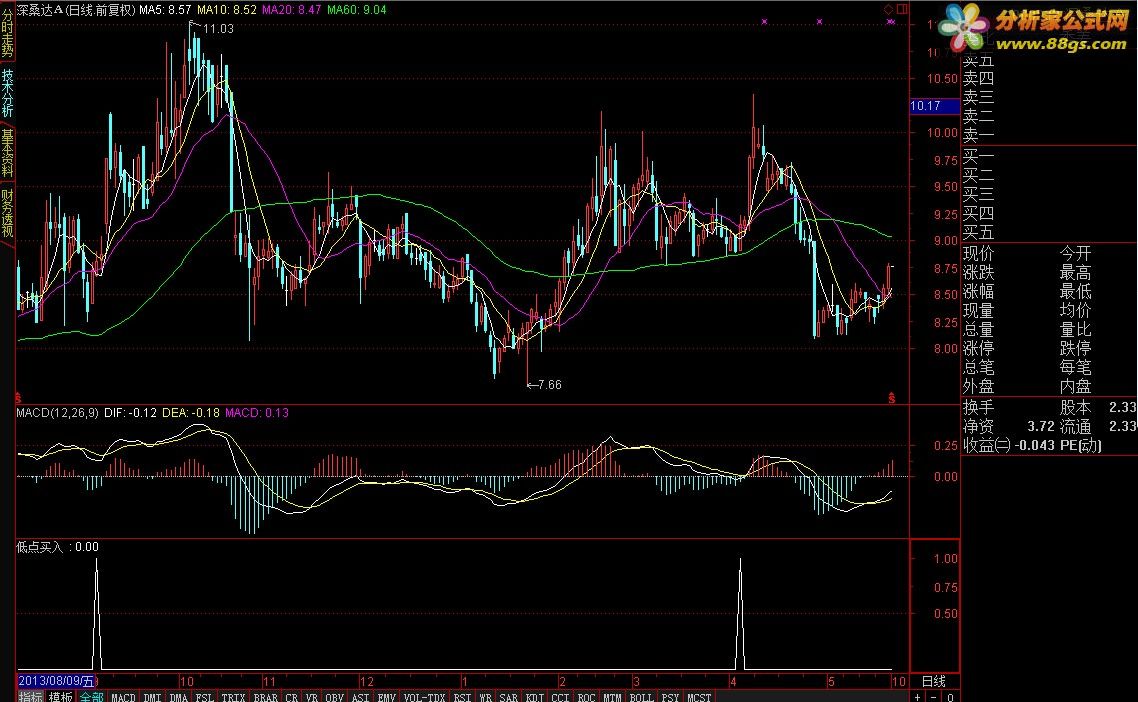Click the MA60: 9.04 label
This screenshot has height=702, width=1138.
356,10
